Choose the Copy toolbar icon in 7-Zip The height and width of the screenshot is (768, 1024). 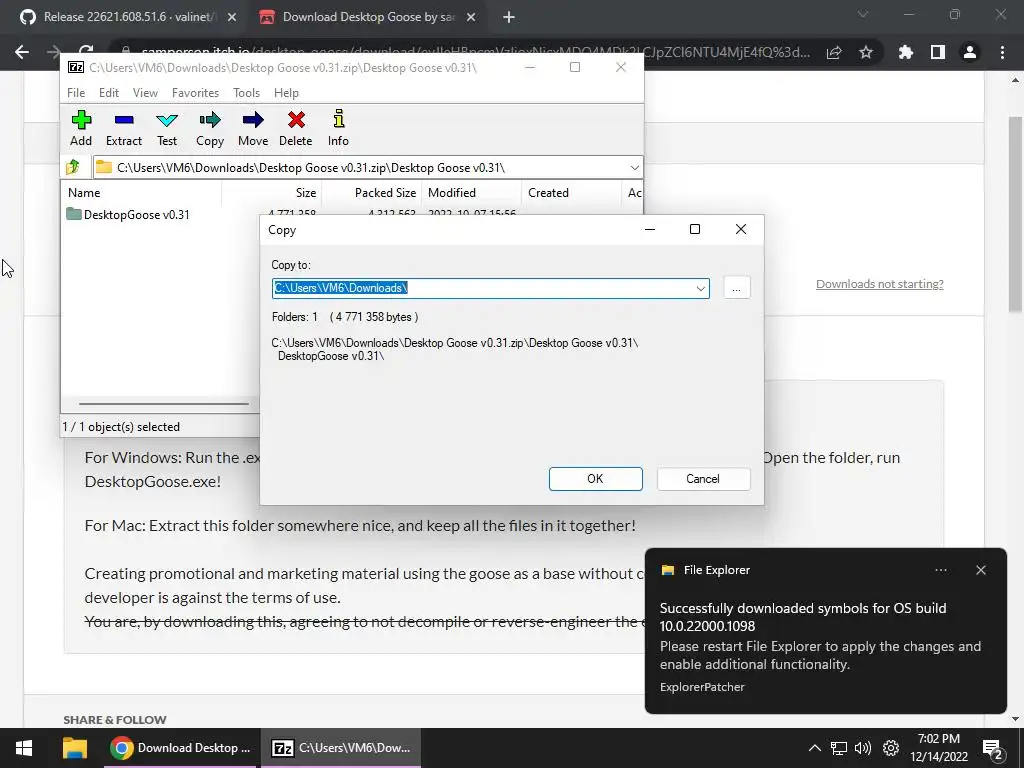pos(210,128)
